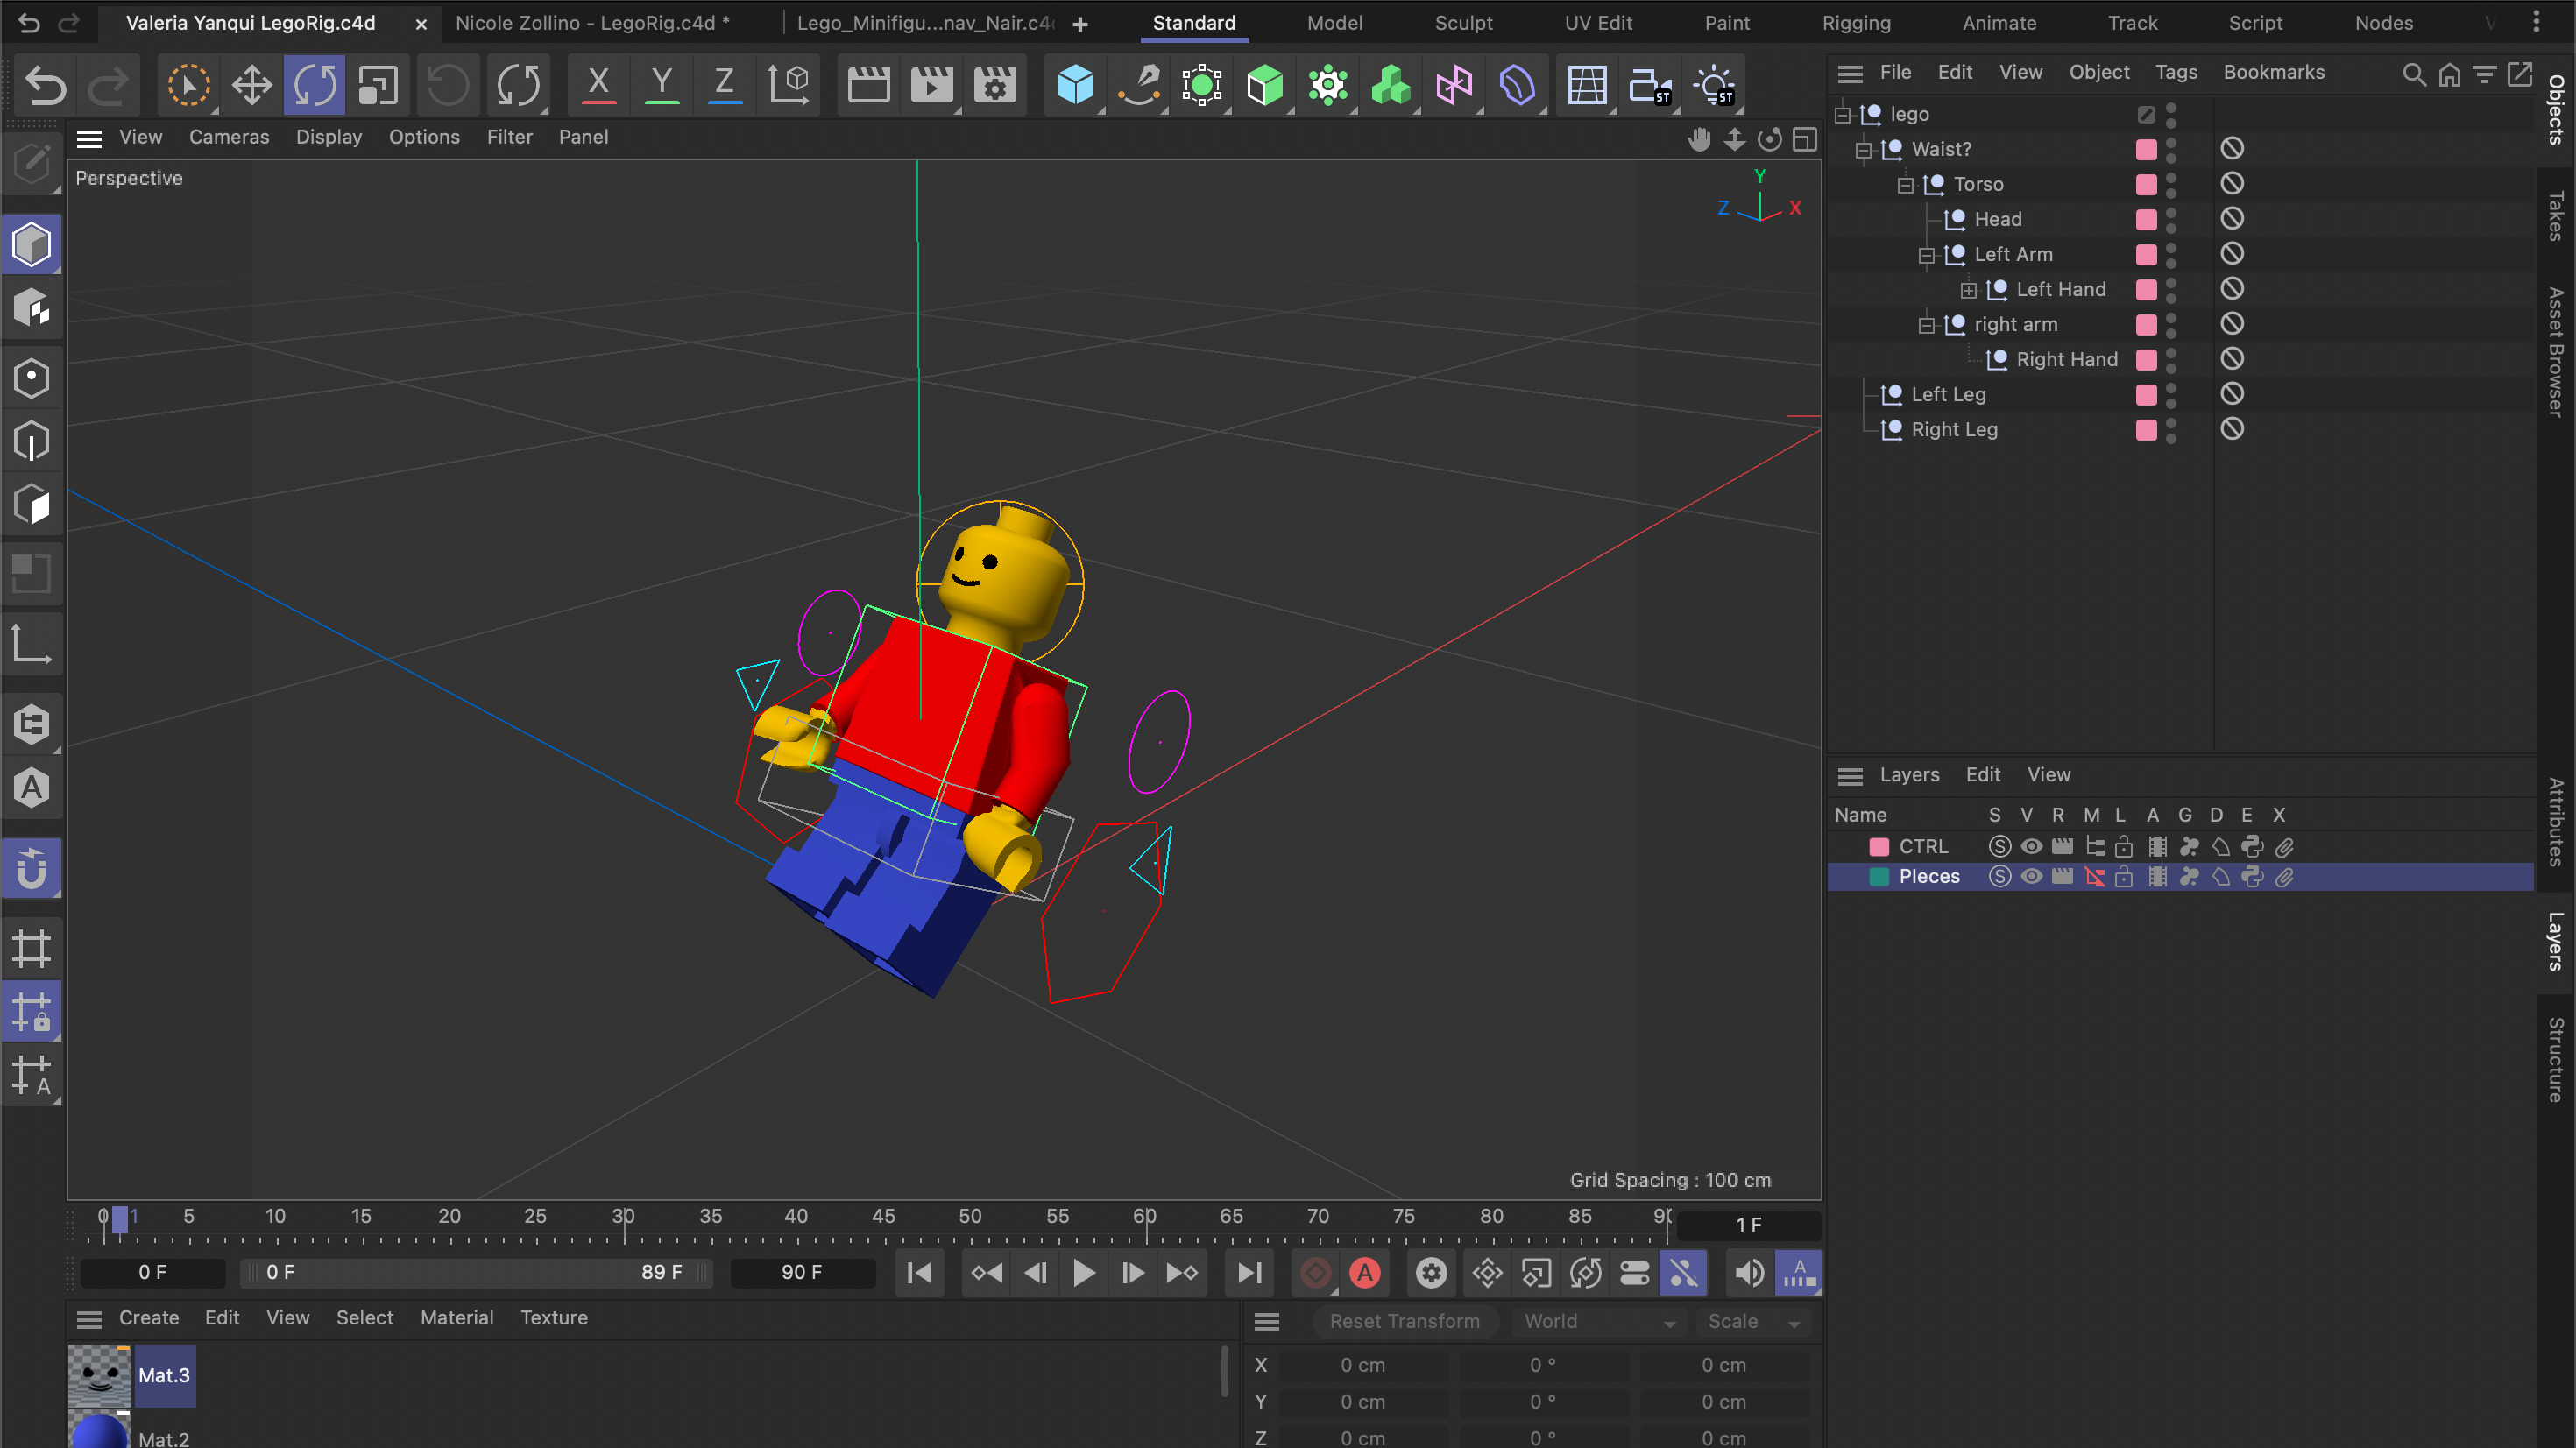Screen dimensions: 2576x1448
Task: Click the viewport orbit rotate icon
Action: click(x=1769, y=139)
